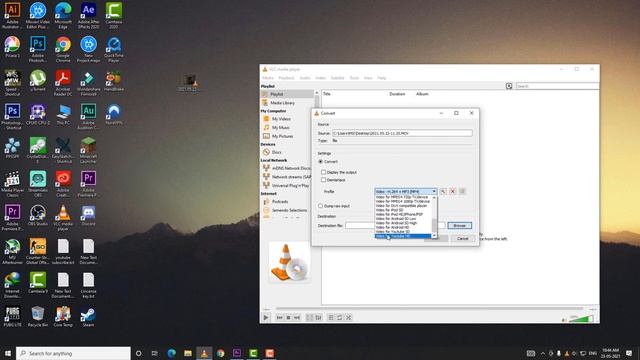Choose Video for MPEG4 720p TV/device profile

(403, 197)
